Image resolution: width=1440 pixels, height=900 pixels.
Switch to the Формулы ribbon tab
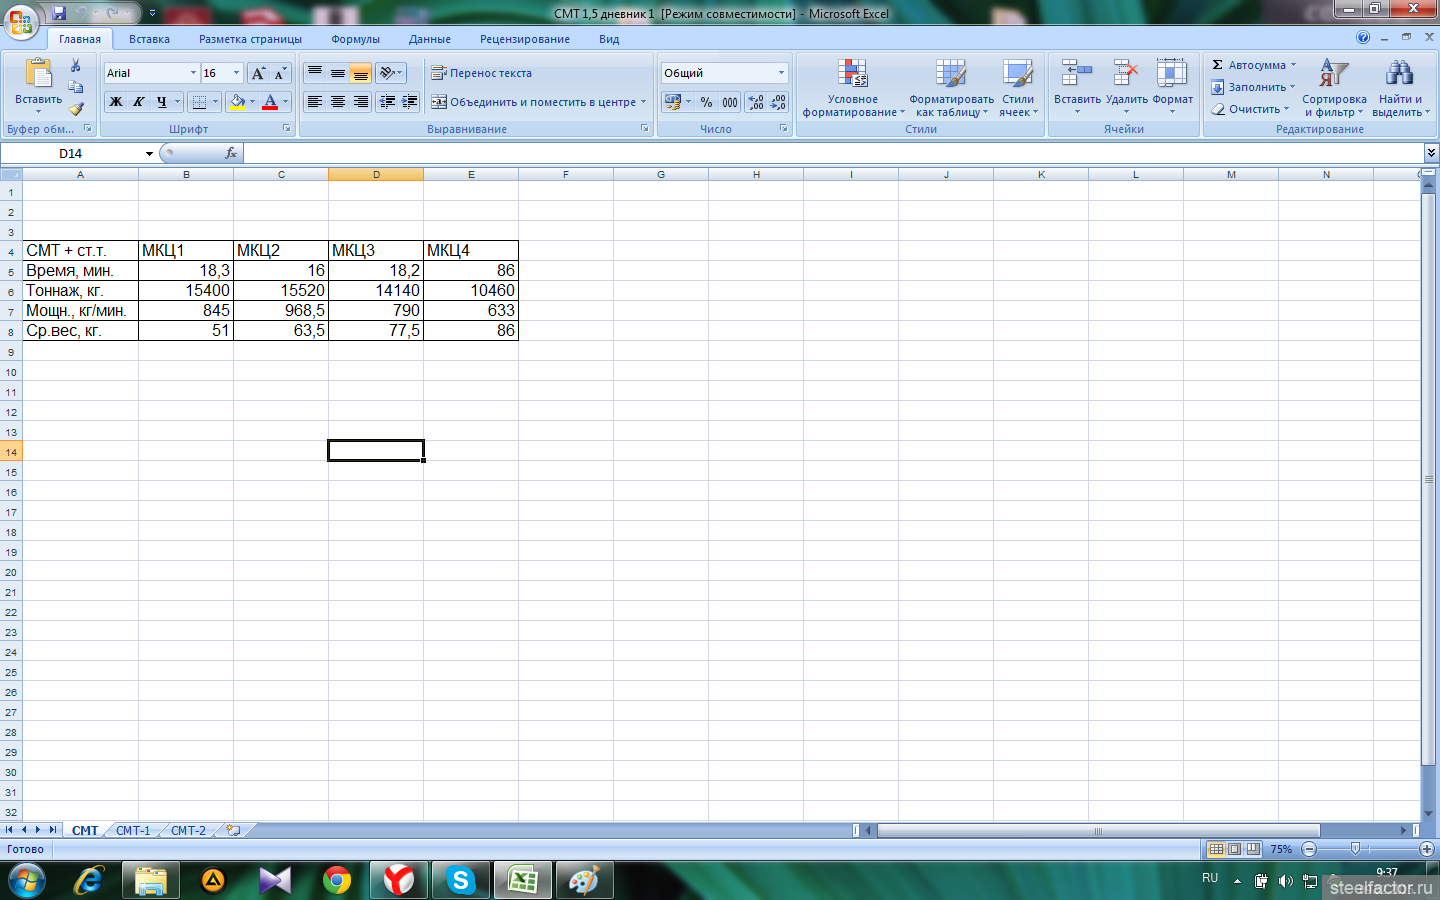(355, 39)
